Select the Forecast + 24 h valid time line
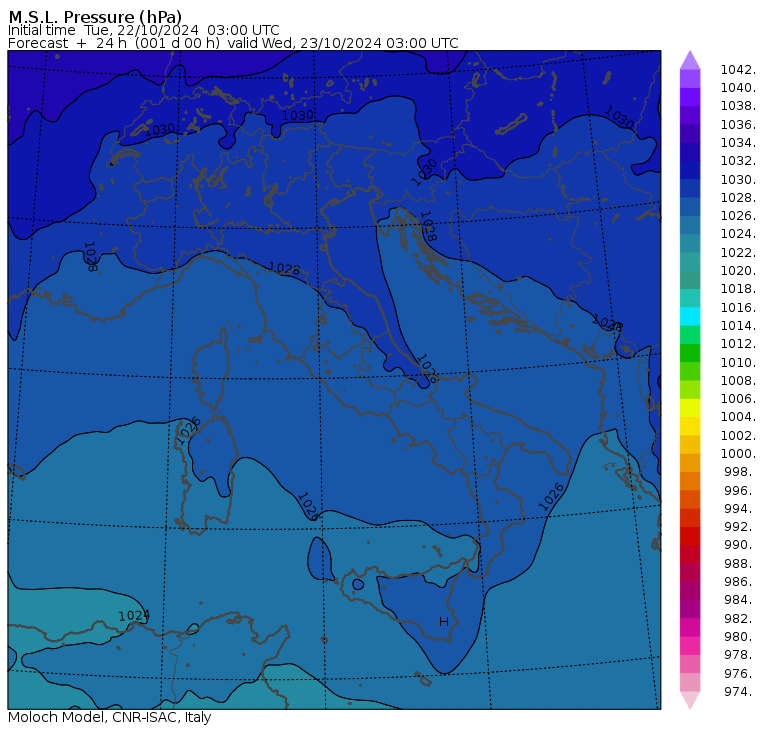760x731 pixels. [233, 43]
